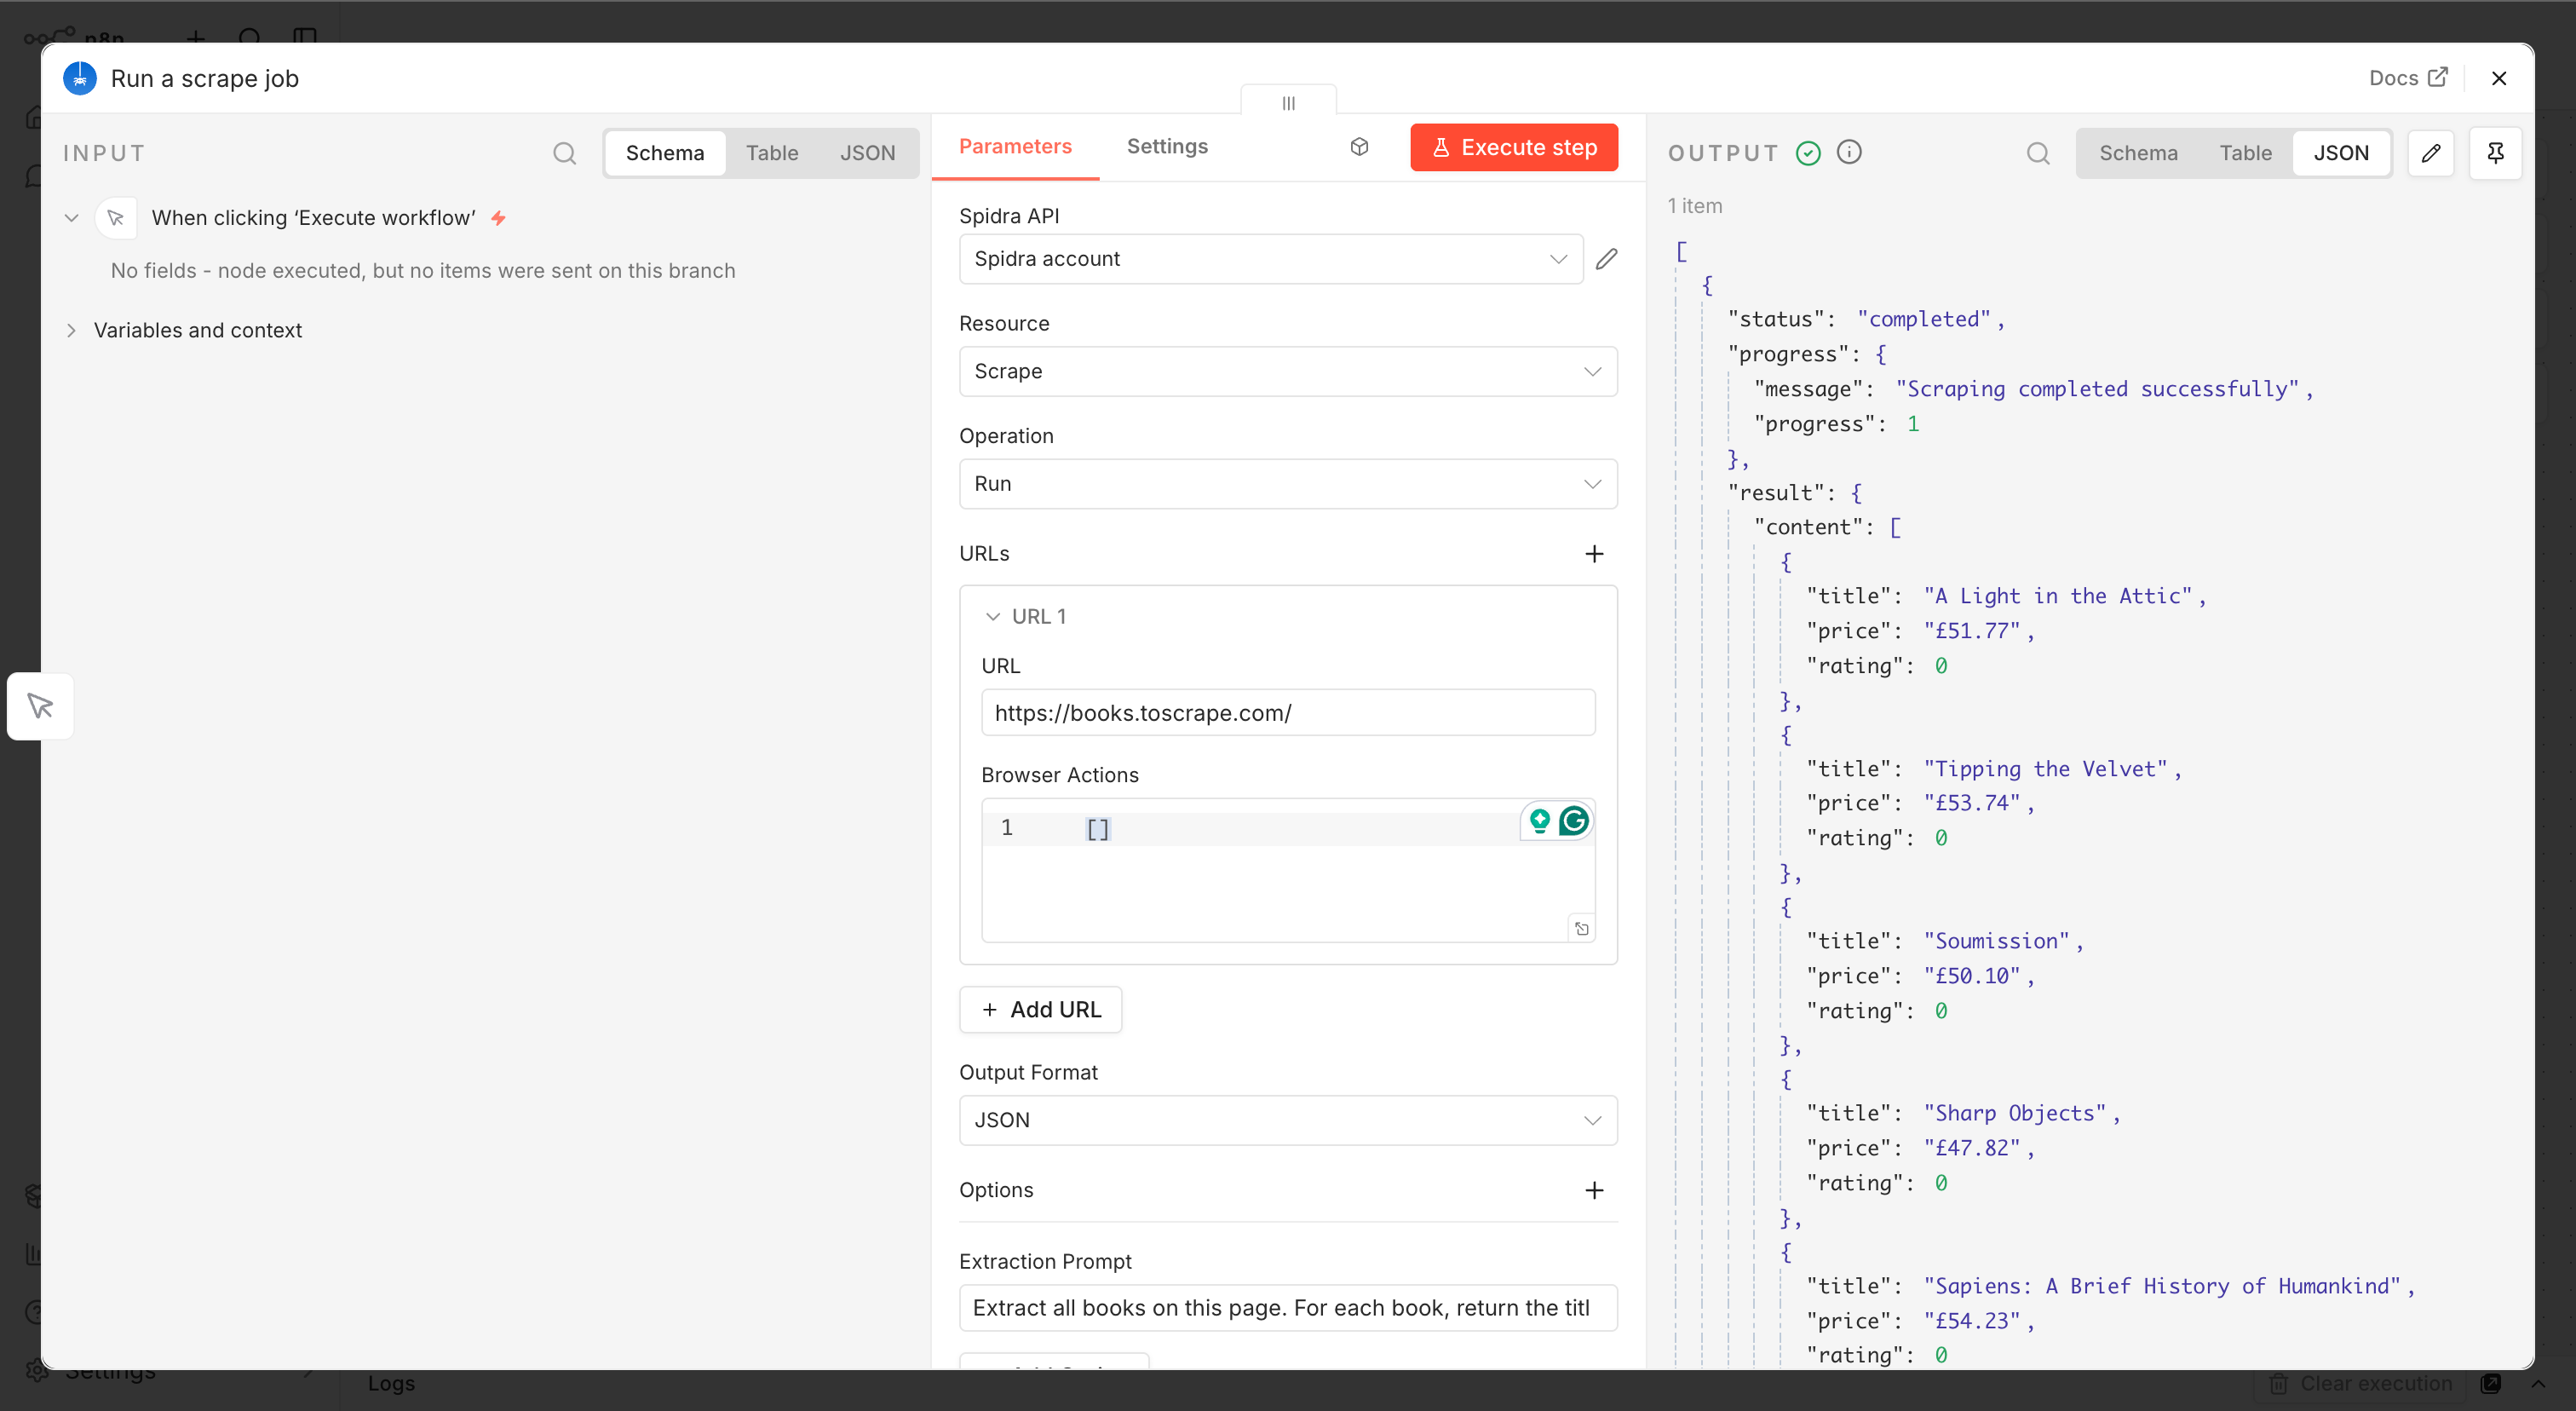The width and height of the screenshot is (2576, 1411).
Task: Edit output data with pencil icon
Action: pyautogui.click(x=2430, y=153)
